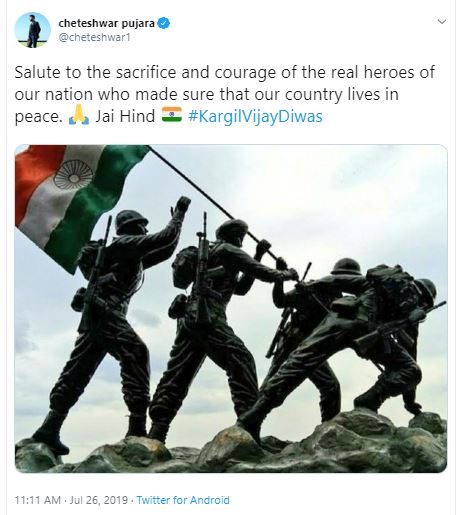Select the Jai Hind text
The height and width of the screenshot is (515, 461).
pyautogui.click(x=125, y=116)
